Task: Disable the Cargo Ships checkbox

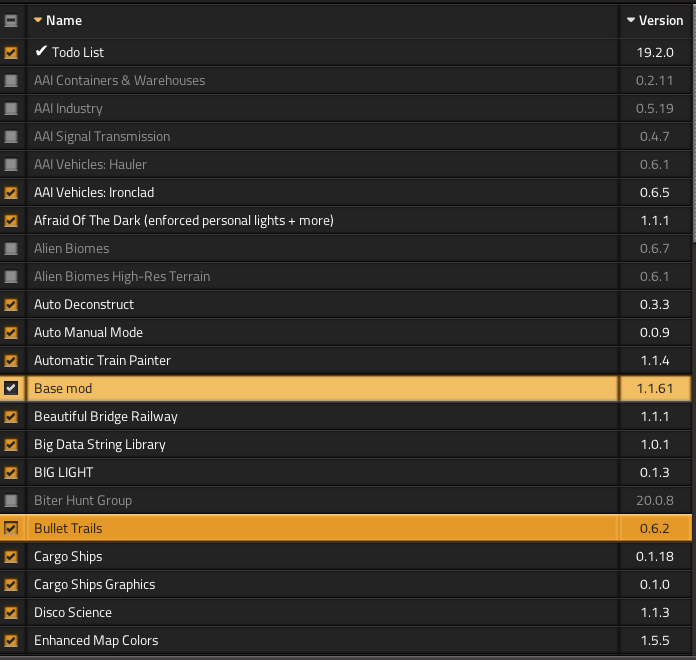Action: pos(11,556)
